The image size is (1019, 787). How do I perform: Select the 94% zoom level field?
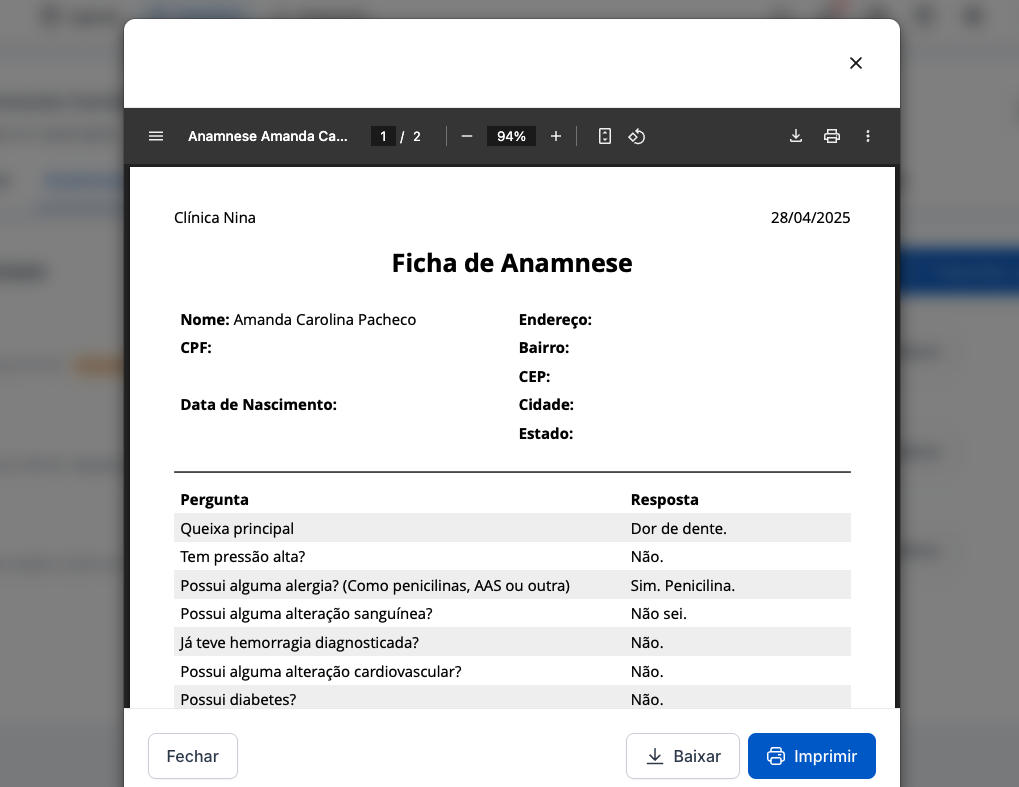pos(511,136)
